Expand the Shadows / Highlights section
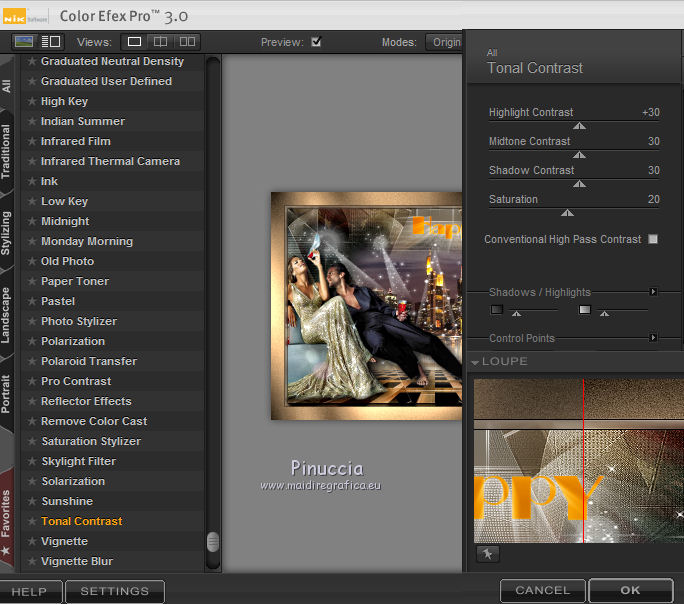The image size is (684, 604). [x=653, y=292]
